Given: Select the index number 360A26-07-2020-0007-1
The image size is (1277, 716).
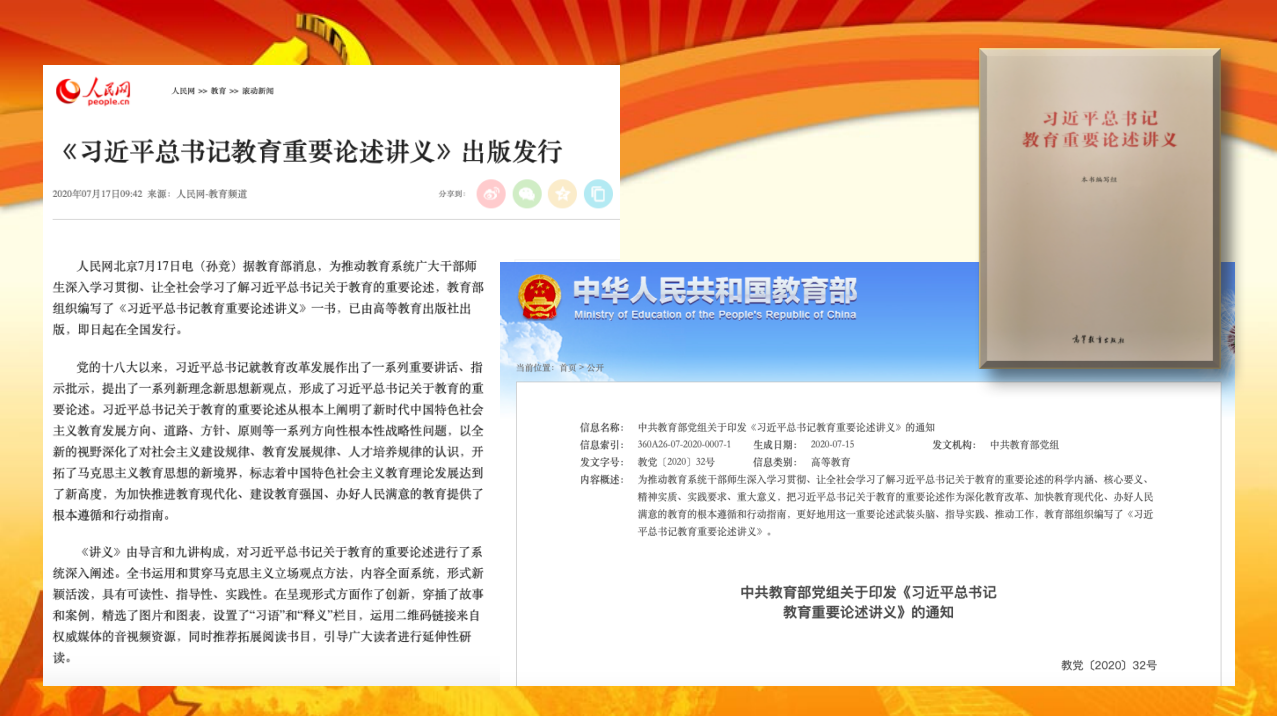Looking at the screenshot, I should tap(684, 445).
